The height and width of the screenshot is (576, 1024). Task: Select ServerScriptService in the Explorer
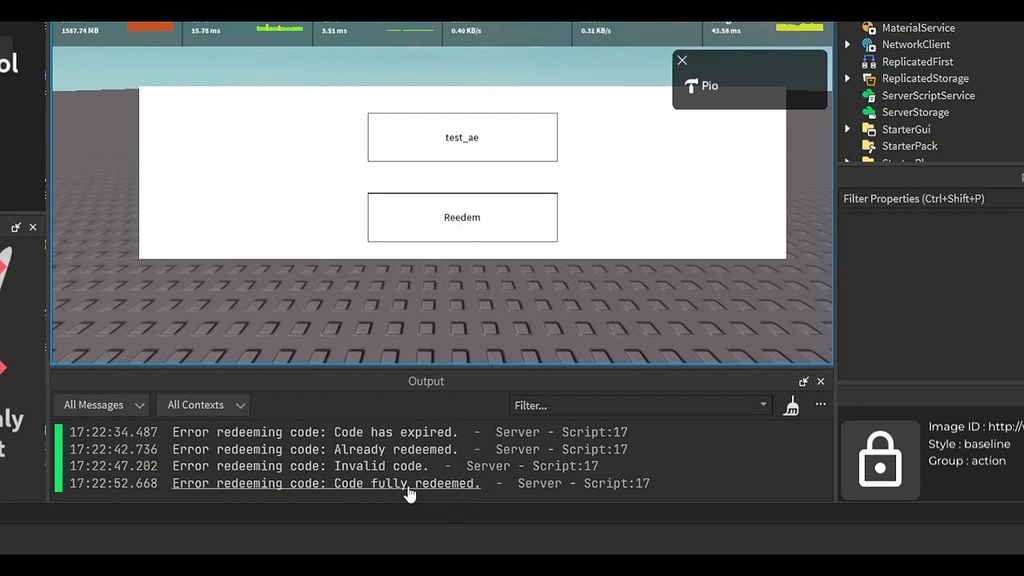click(x=928, y=95)
